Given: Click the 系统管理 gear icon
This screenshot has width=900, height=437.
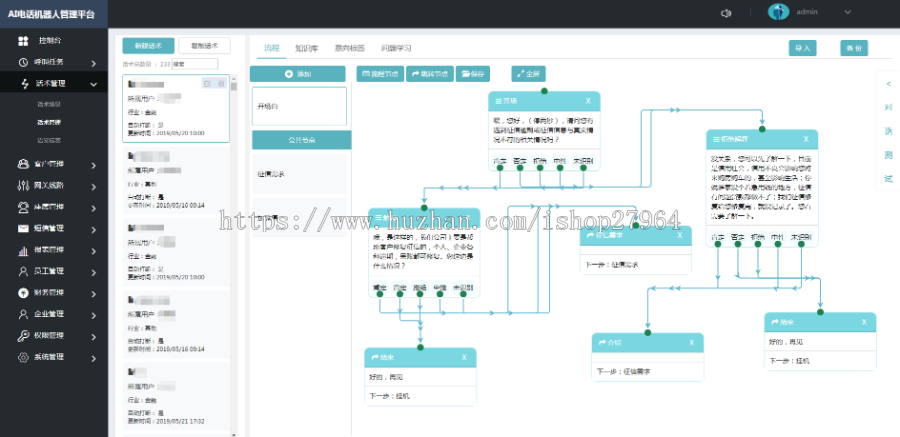Looking at the screenshot, I should [x=23, y=357].
